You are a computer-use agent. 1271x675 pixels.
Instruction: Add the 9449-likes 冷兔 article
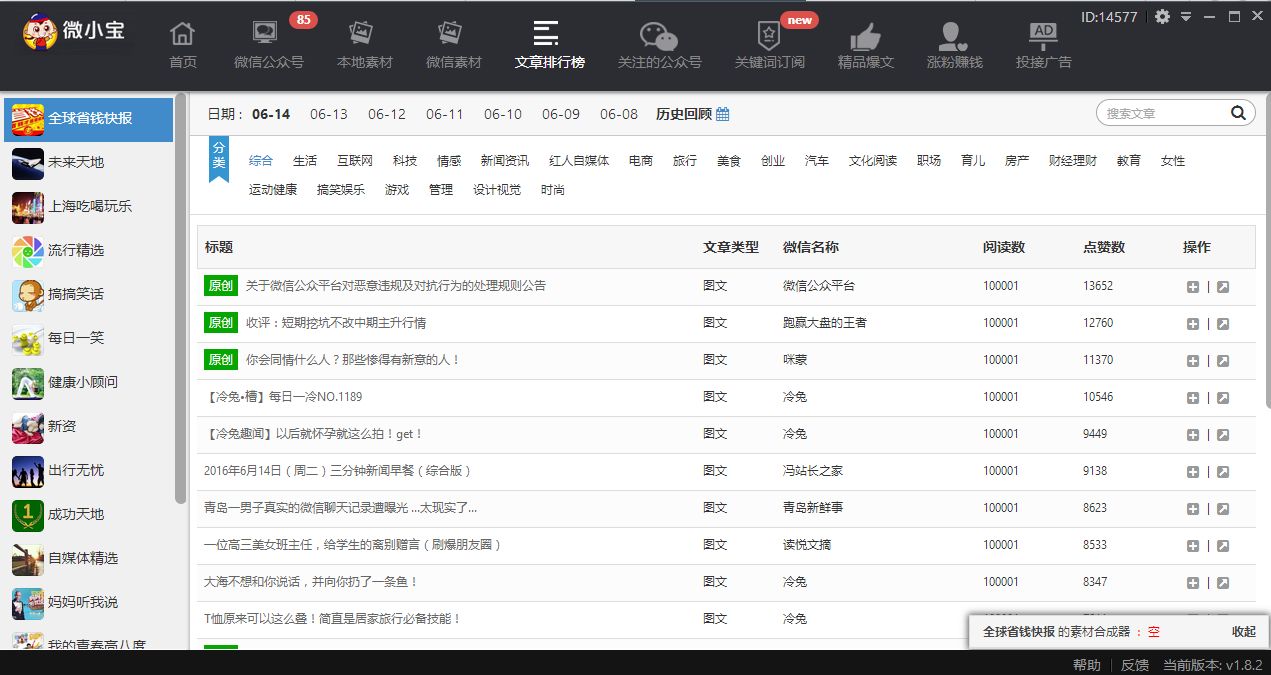1193,435
